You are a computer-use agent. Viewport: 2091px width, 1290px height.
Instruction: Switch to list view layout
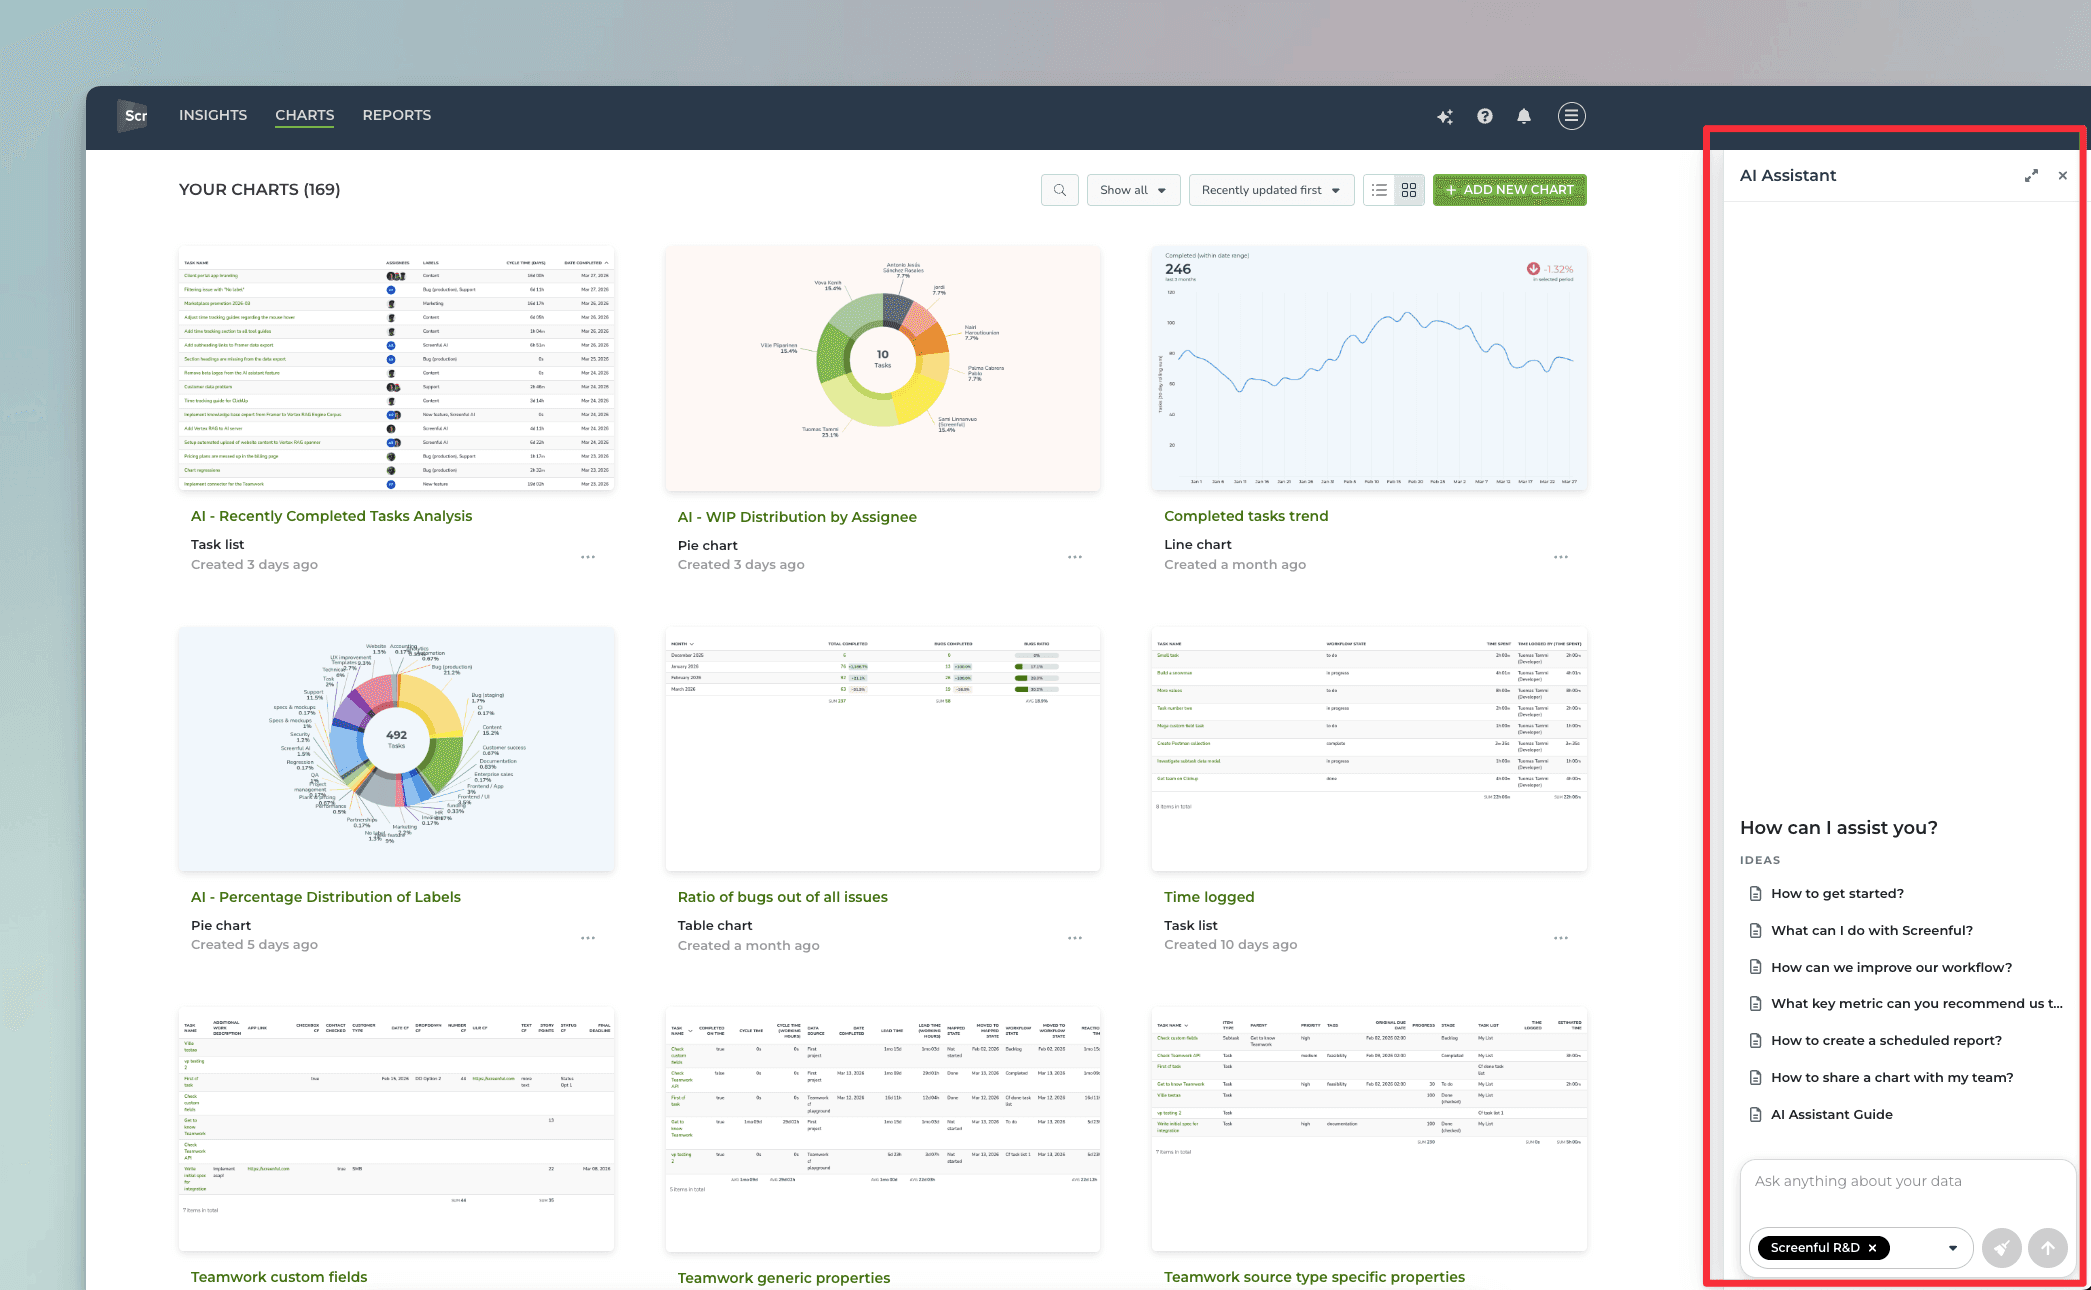click(1380, 190)
